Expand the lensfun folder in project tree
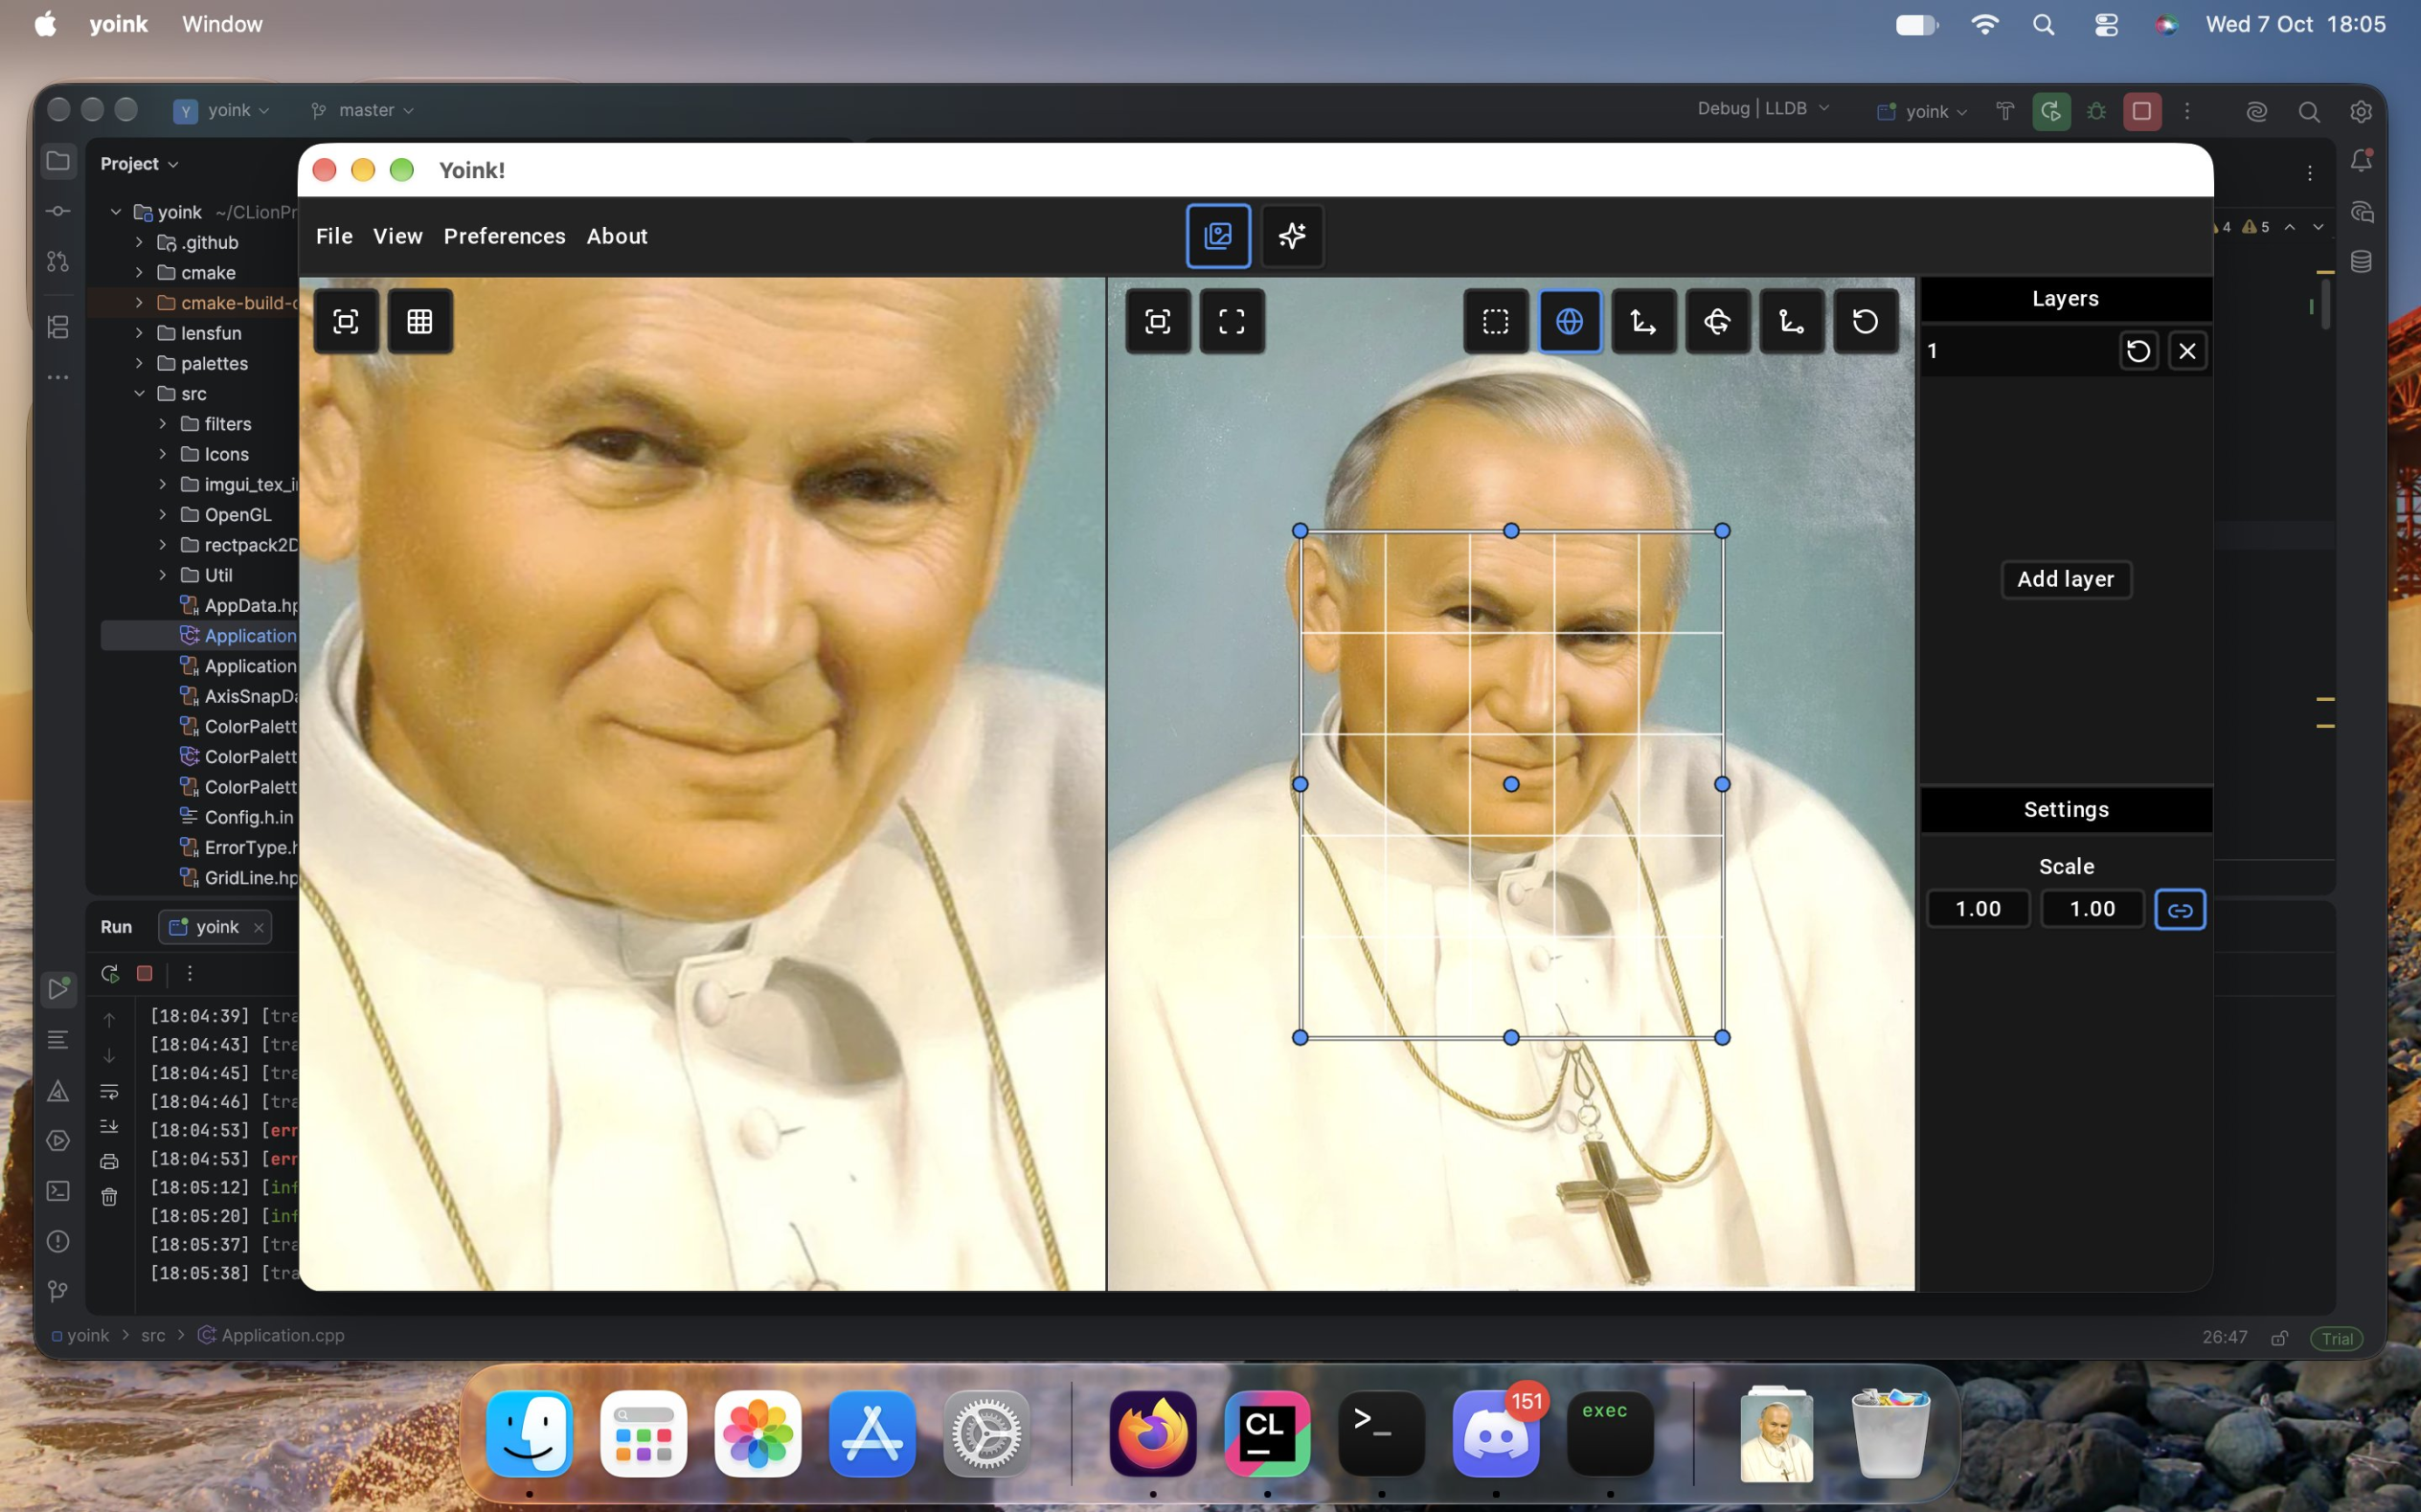 pos(139,333)
